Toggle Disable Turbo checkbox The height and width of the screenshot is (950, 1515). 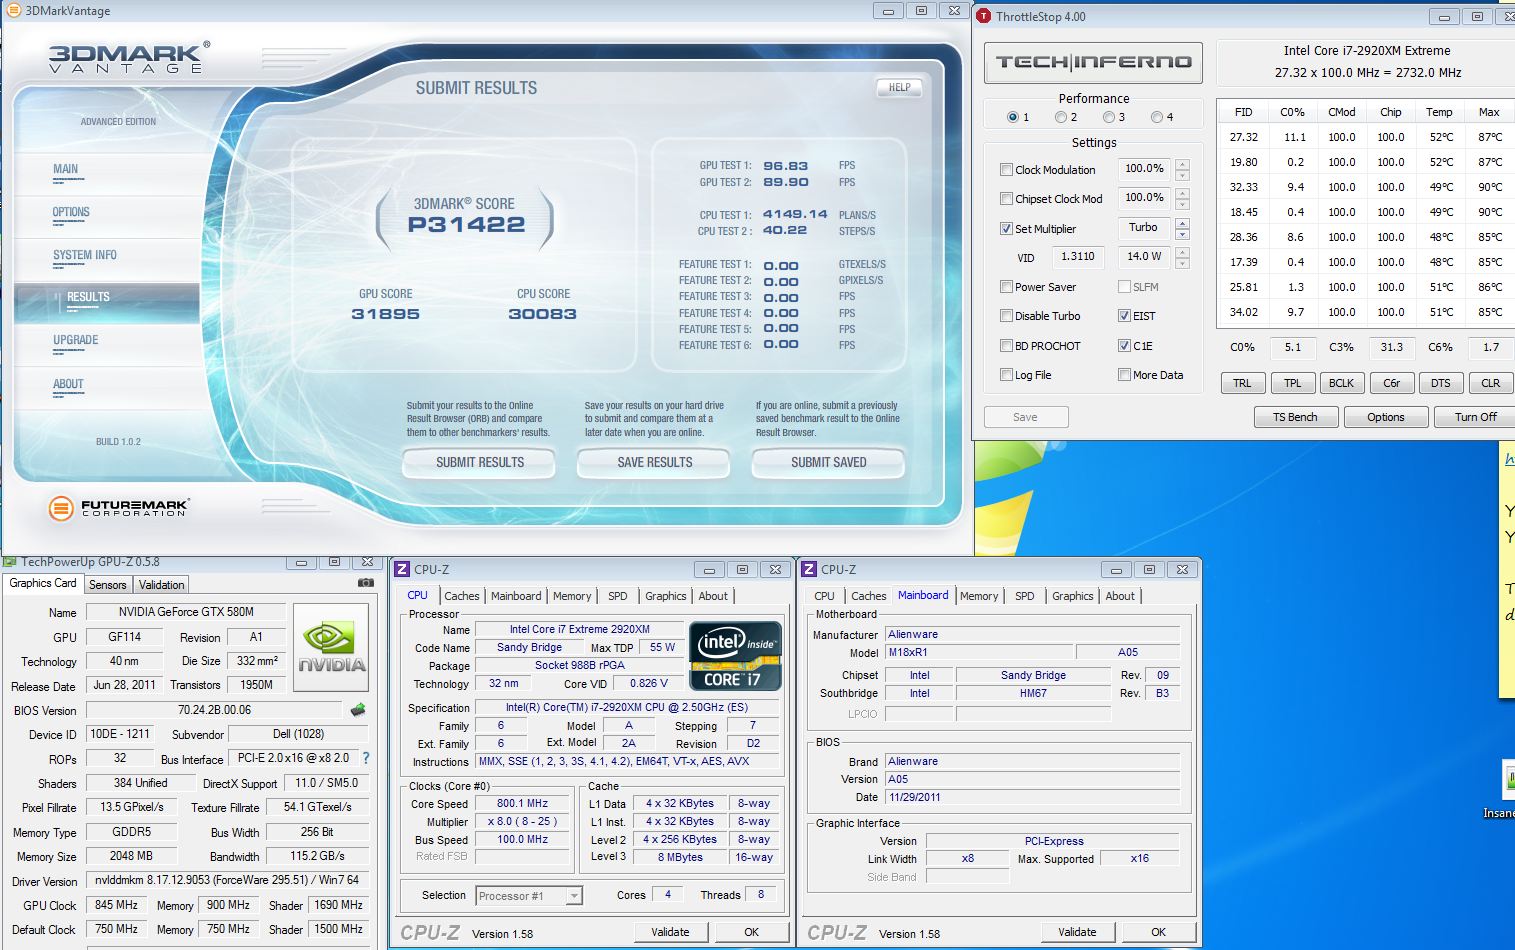click(1006, 316)
